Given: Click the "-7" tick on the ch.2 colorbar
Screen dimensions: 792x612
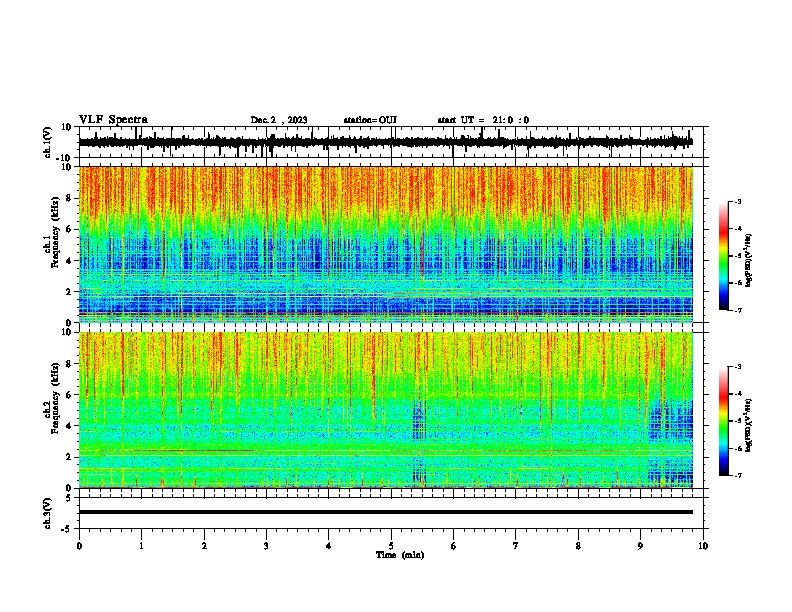Looking at the screenshot, I should tap(738, 475).
